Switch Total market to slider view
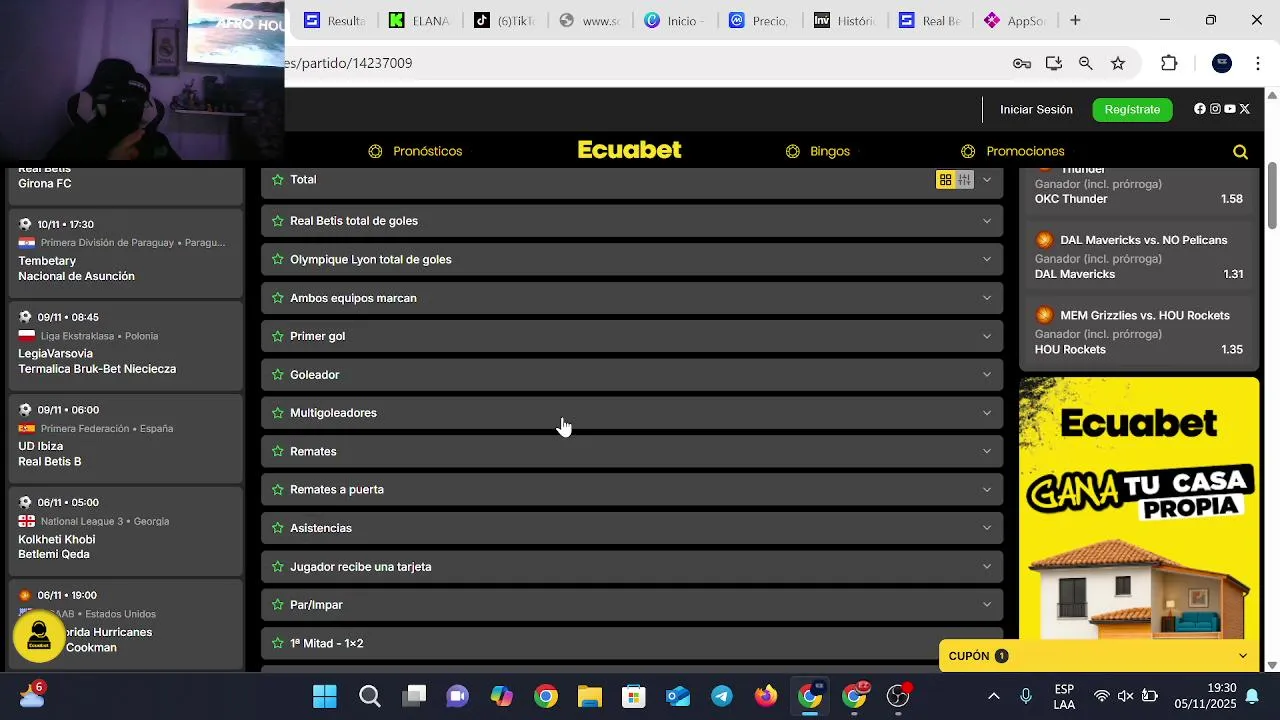1280x720 pixels. coord(964,180)
